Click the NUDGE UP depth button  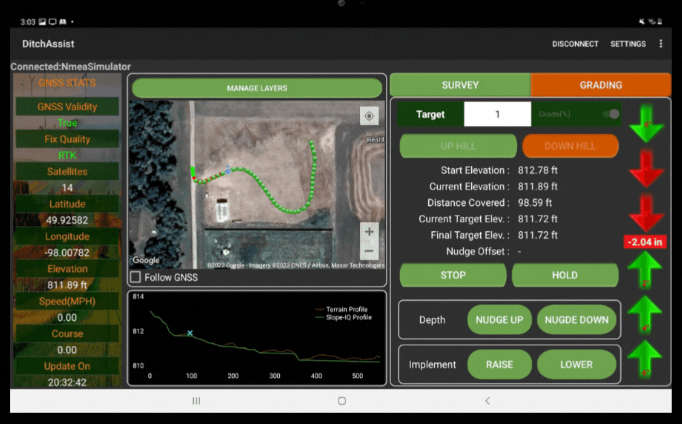[499, 320]
